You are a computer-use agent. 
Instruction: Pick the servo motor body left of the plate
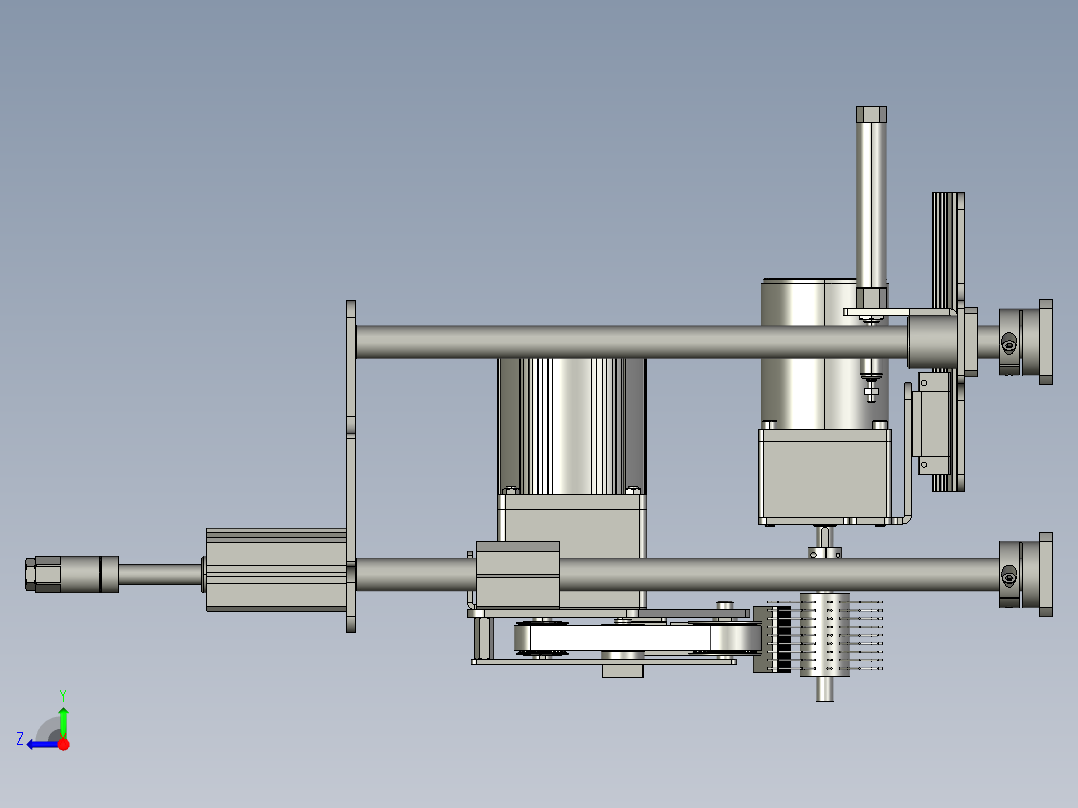click(276, 569)
